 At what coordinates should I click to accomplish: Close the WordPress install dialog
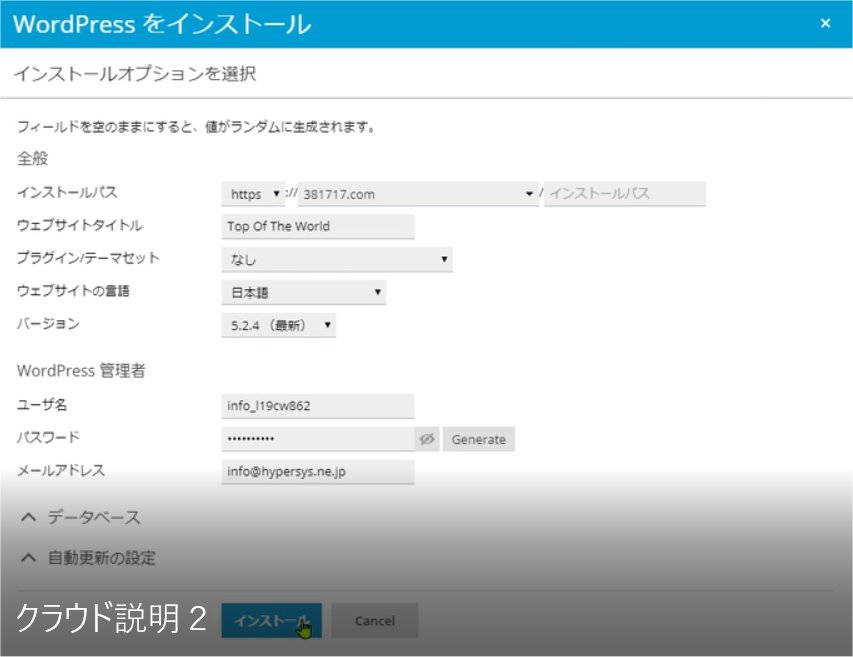[x=825, y=23]
